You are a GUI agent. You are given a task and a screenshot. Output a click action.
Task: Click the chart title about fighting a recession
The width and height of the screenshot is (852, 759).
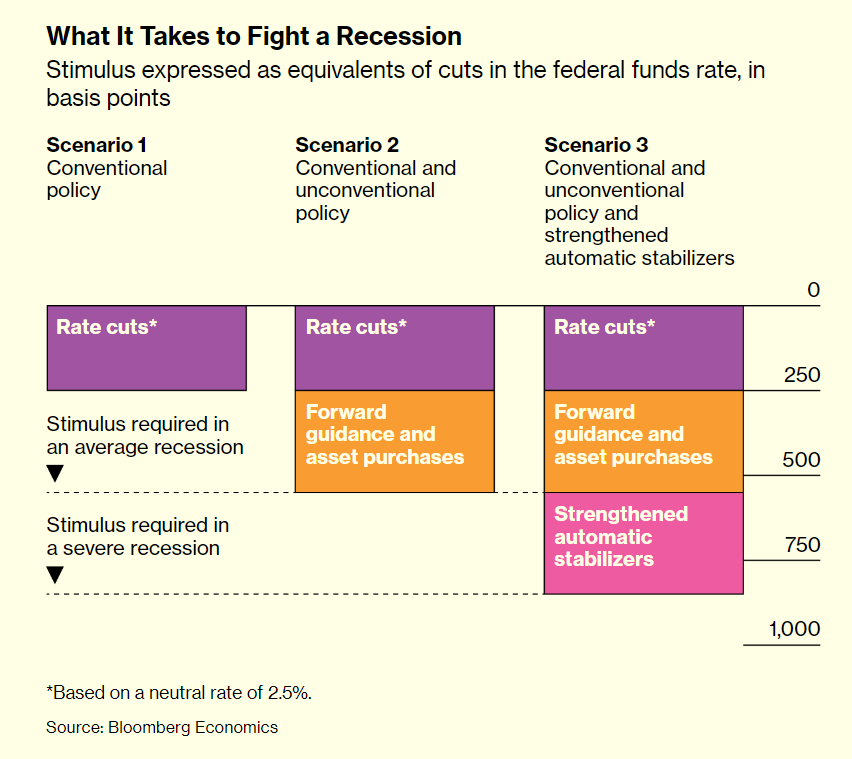[254, 37]
